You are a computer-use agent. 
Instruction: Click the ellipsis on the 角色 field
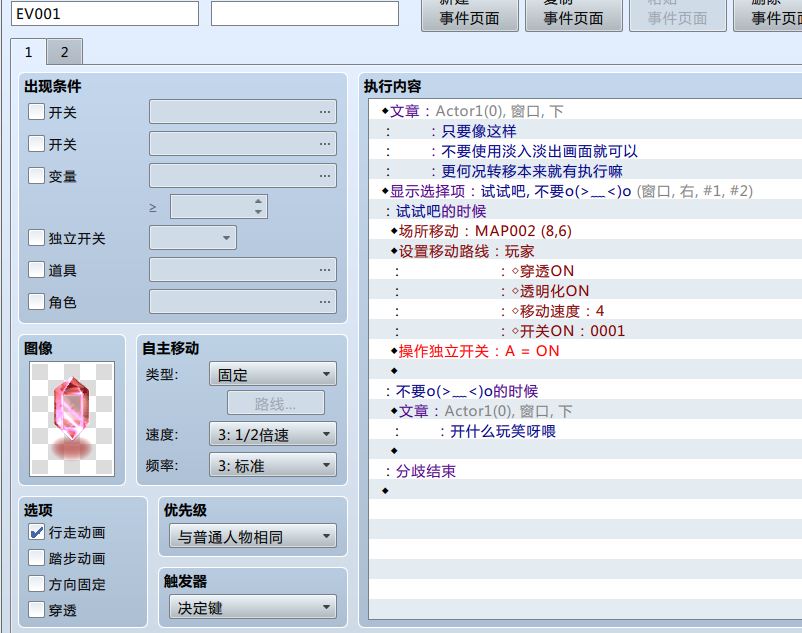pos(325,302)
